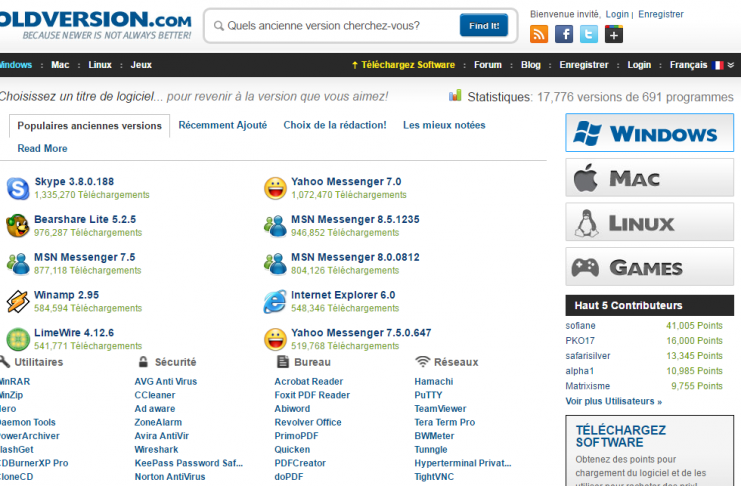Click the search magnifier icon
The height and width of the screenshot is (486, 741).
219,26
